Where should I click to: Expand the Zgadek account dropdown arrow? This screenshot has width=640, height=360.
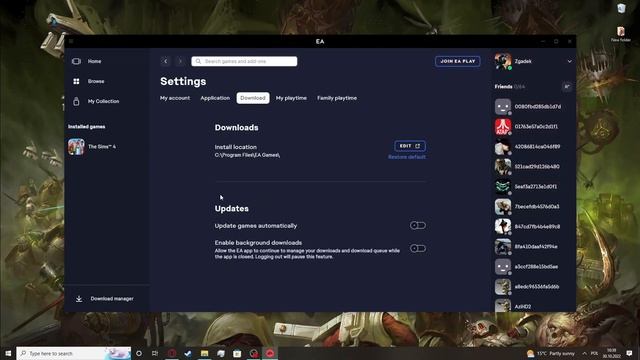click(569, 61)
